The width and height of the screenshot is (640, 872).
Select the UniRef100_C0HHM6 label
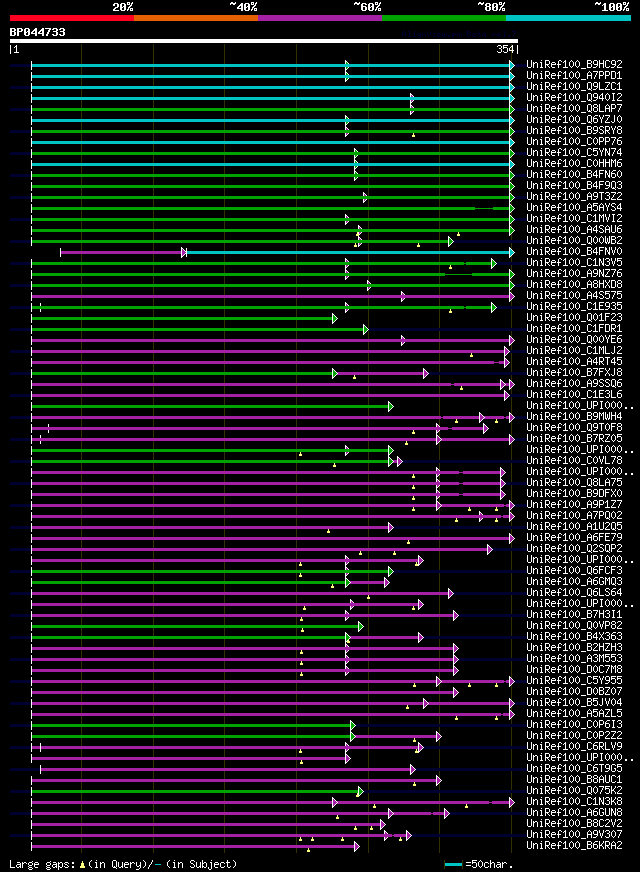(574, 164)
